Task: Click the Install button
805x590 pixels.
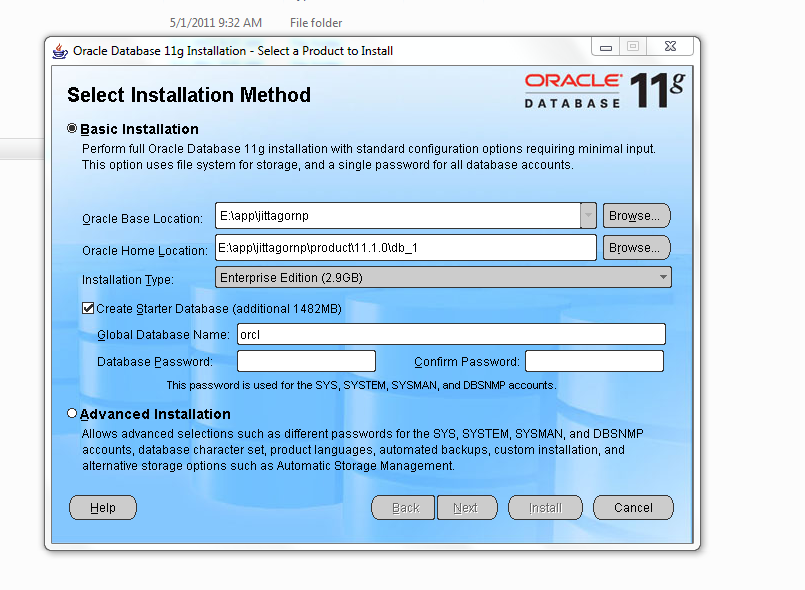Action: (545, 507)
